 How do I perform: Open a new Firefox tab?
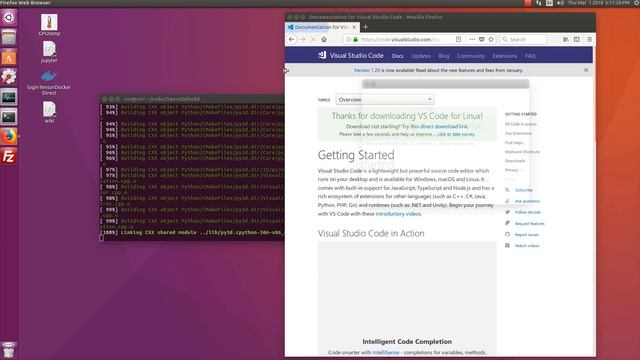[x=365, y=27]
